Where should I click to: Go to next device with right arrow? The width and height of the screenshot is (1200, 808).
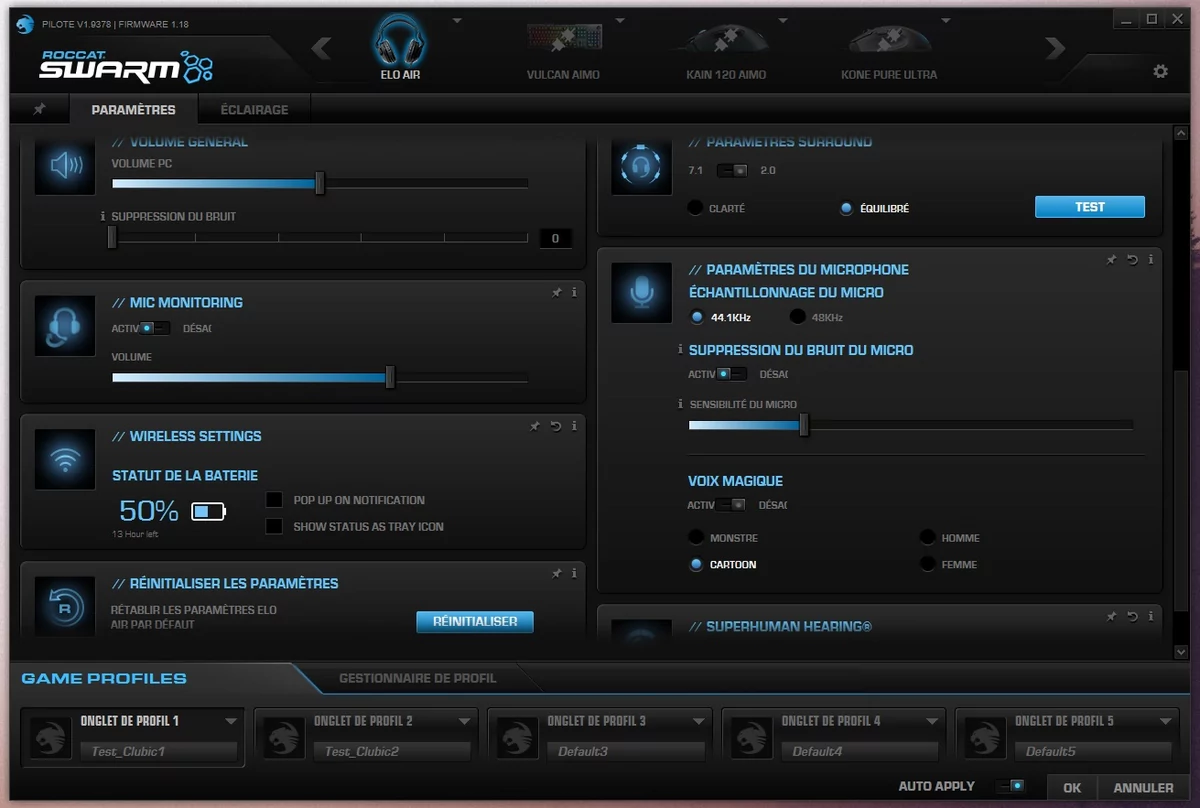click(x=1054, y=48)
